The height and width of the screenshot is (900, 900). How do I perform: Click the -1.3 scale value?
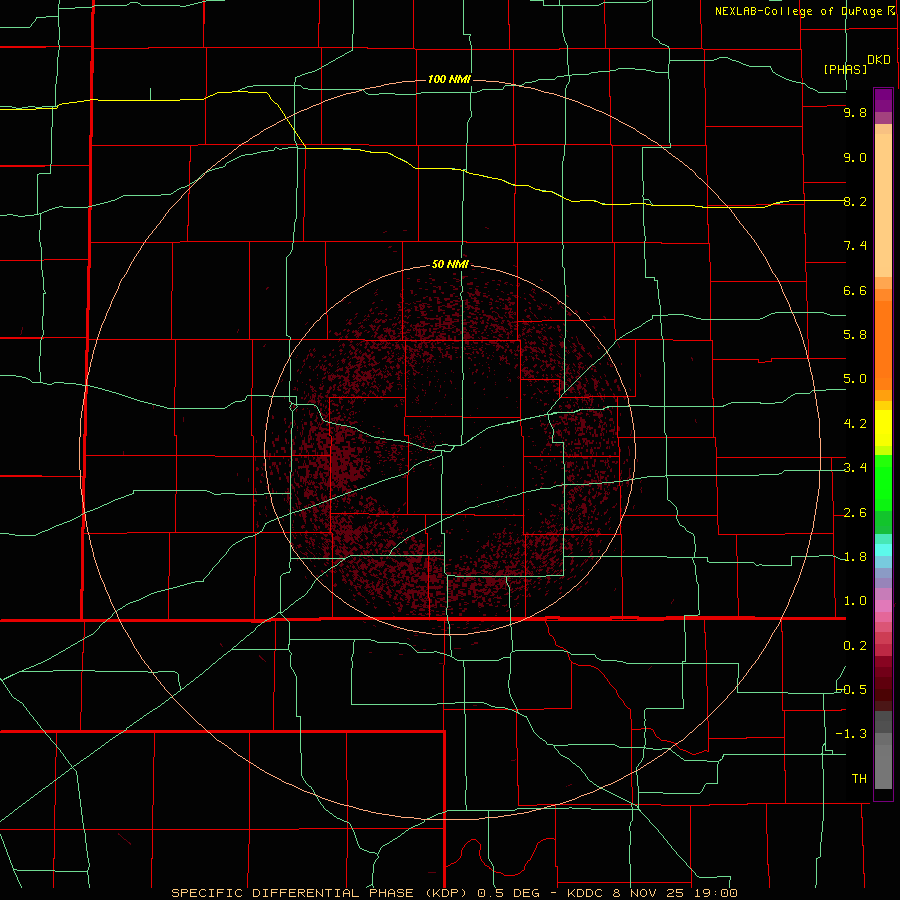tap(852, 734)
